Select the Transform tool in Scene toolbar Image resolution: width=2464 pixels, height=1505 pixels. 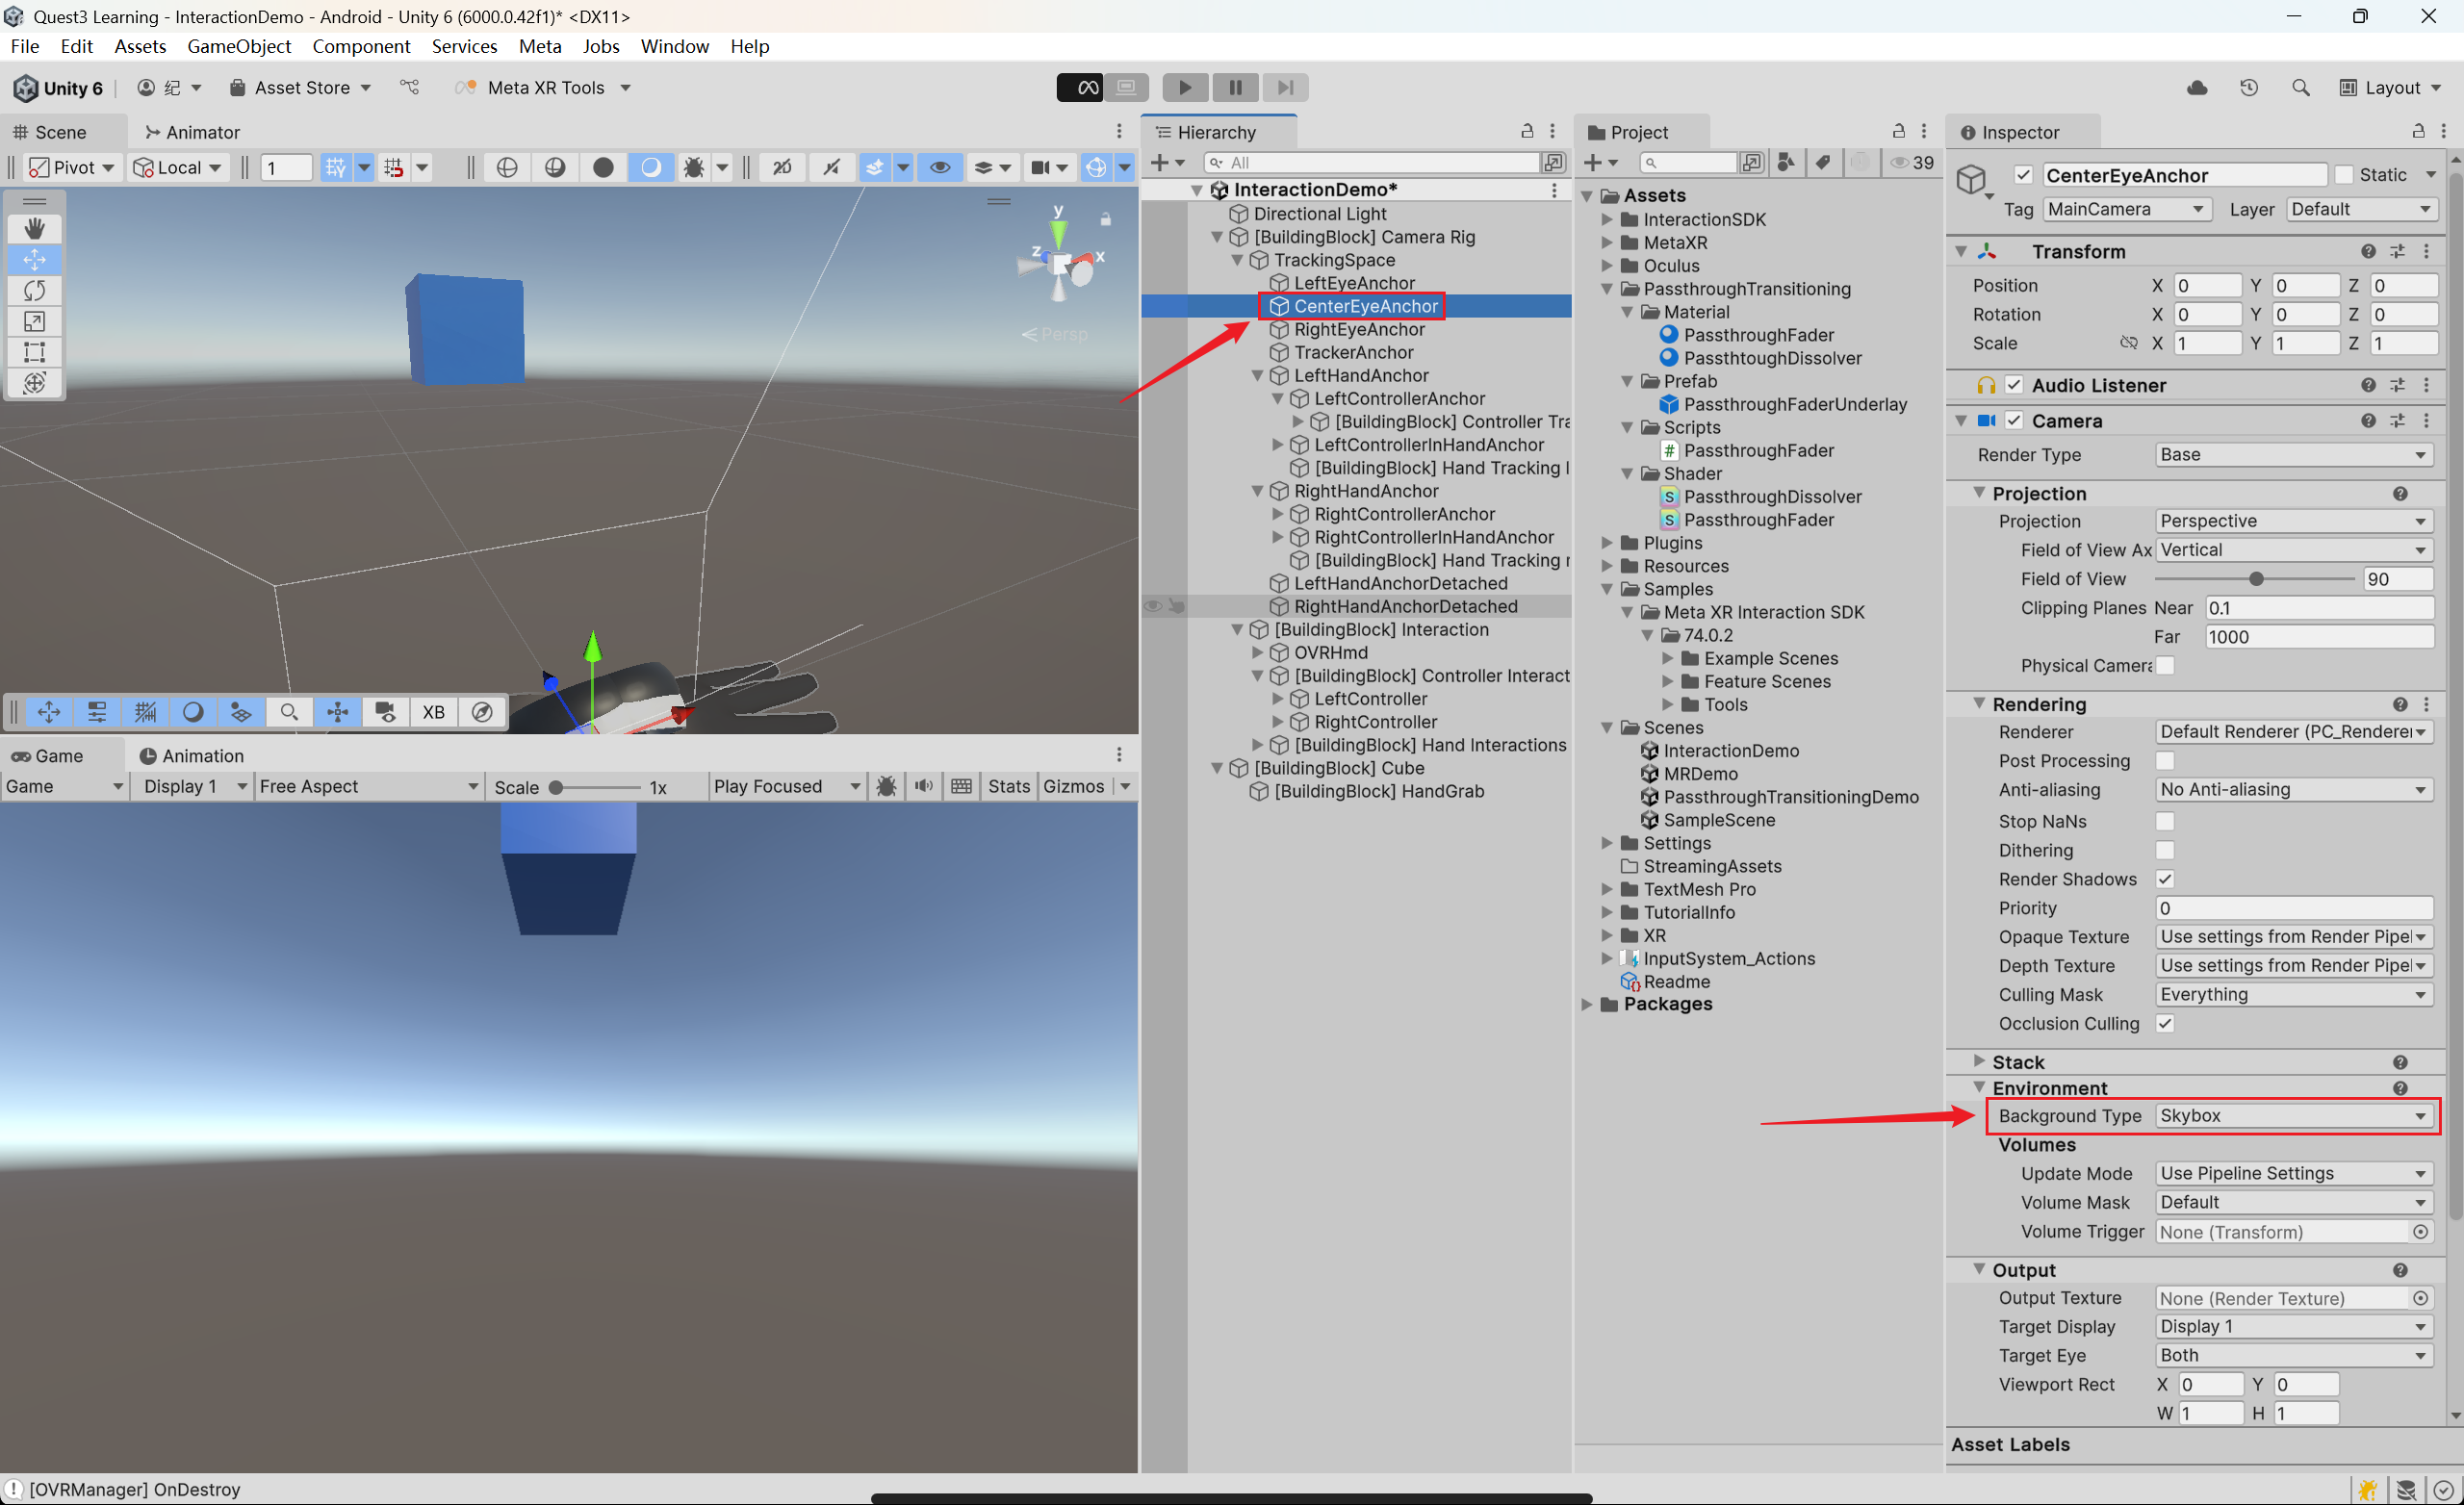[x=34, y=383]
